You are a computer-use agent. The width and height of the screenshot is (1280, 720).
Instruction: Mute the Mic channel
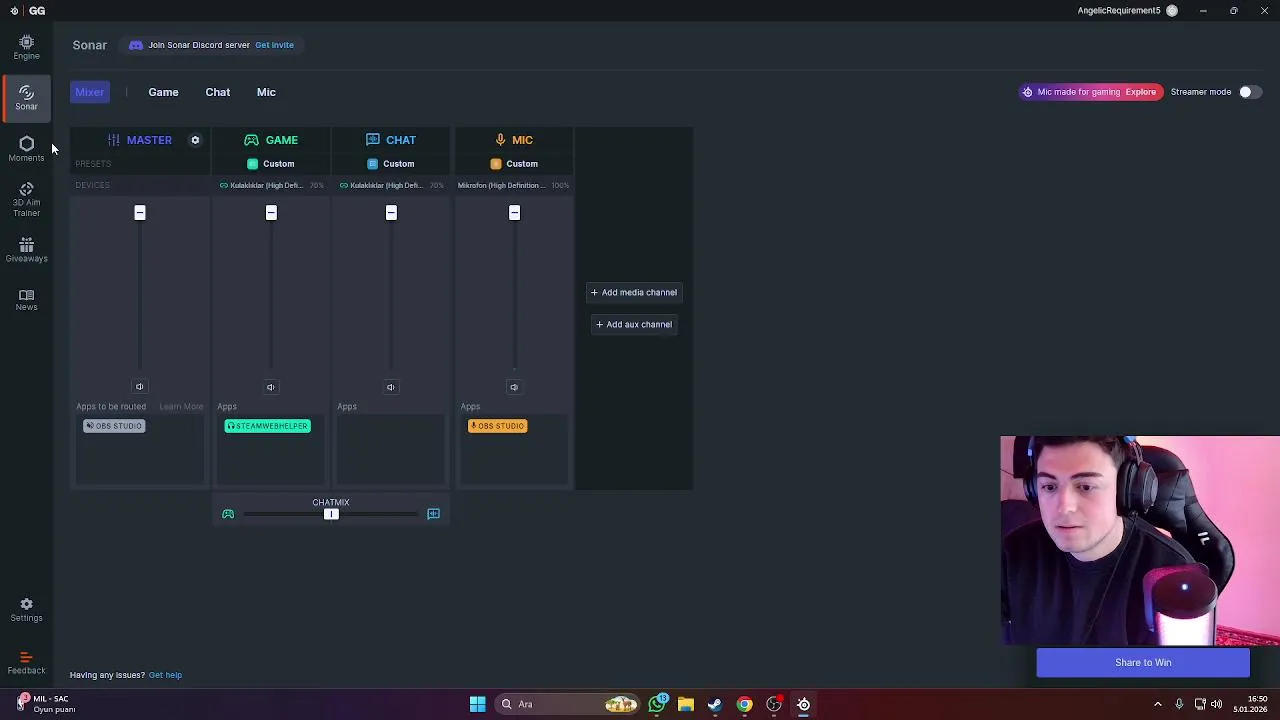(514, 387)
